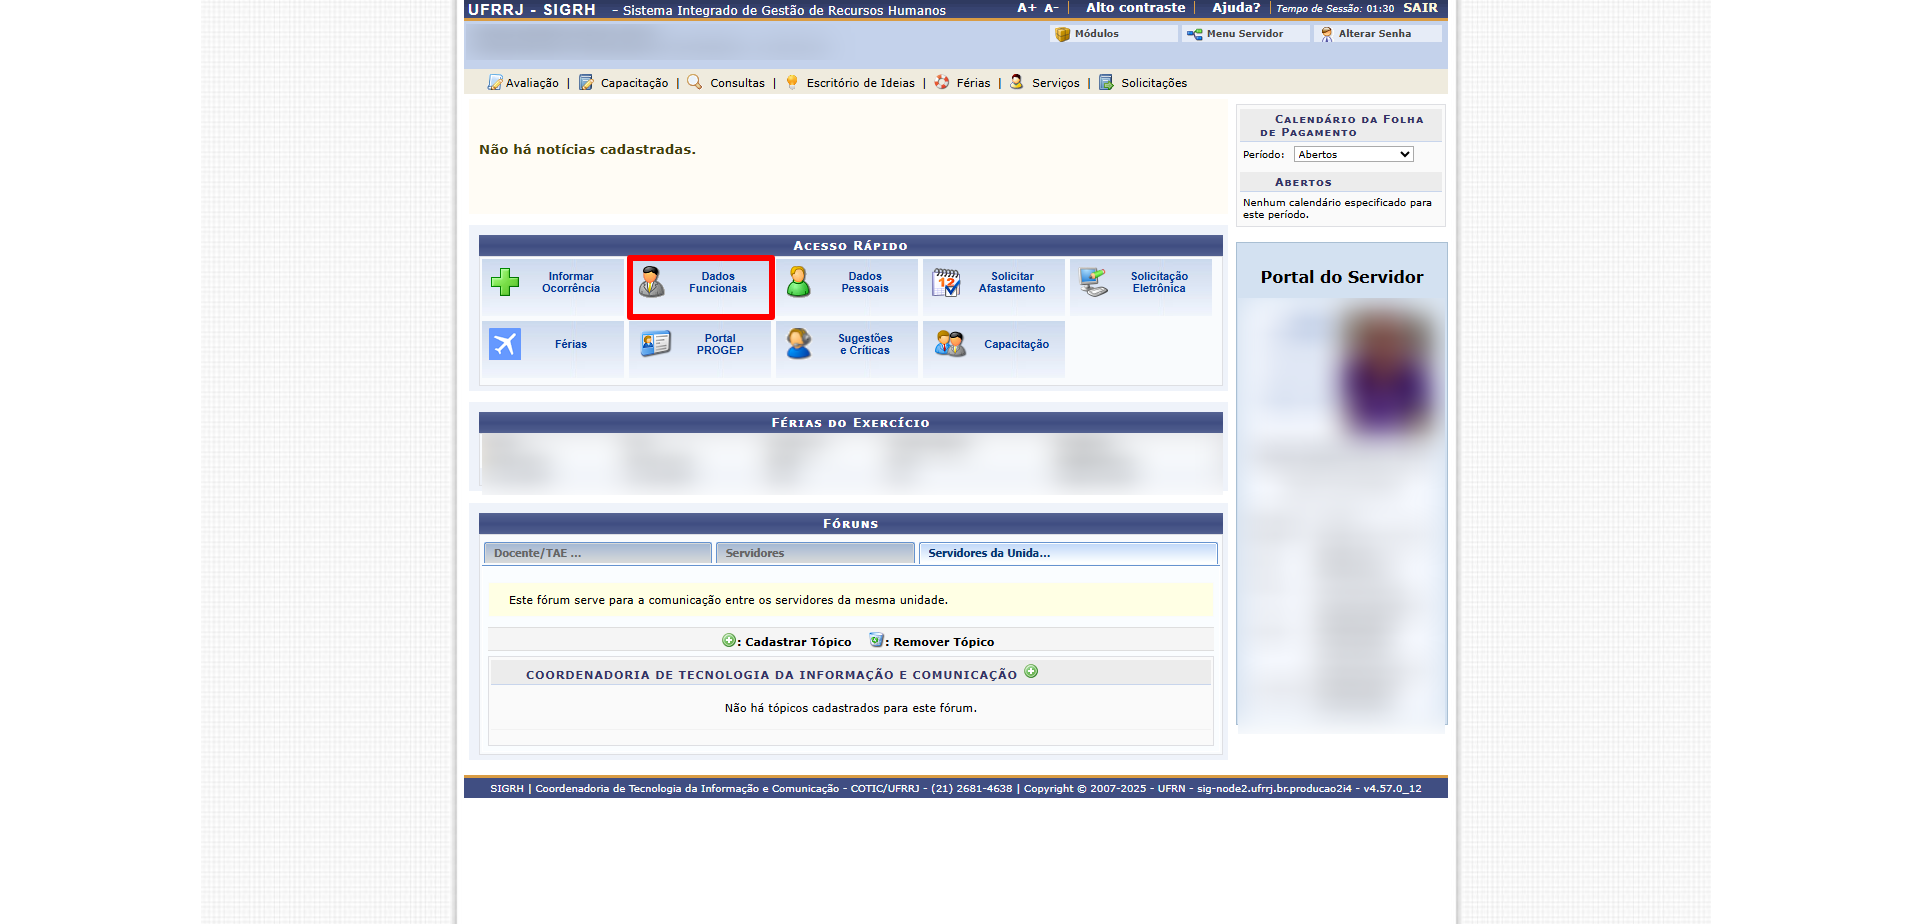Open the Escritório de Ideias menu
Image resolution: width=1912 pixels, height=924 pixels.
coord(860,83)
